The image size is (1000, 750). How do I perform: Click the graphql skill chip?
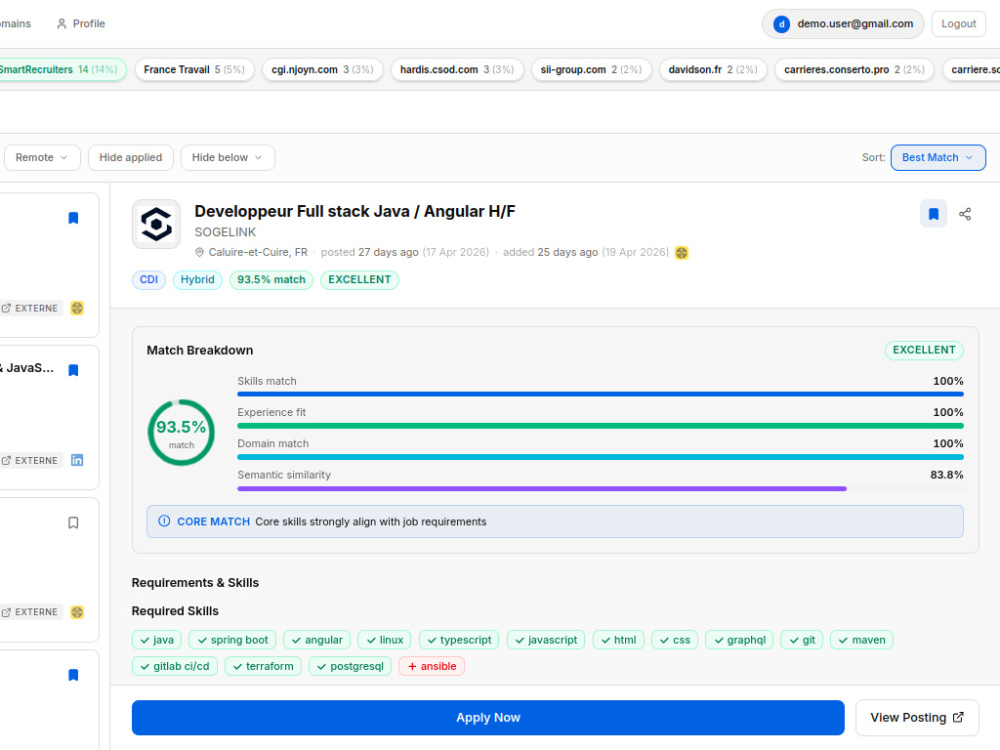point(740,640)
